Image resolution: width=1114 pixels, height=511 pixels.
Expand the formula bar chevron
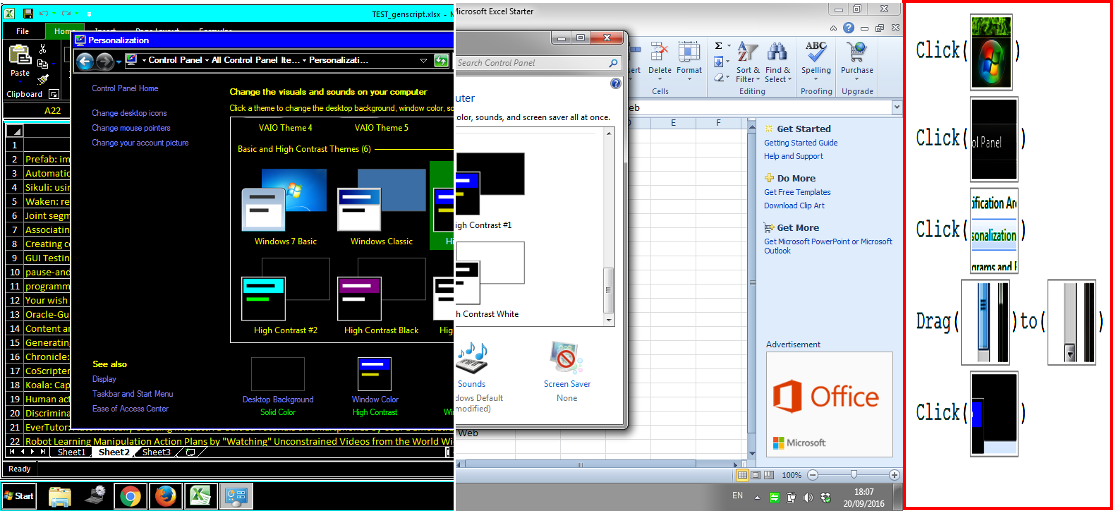pyautogui.click(x=895, y=107)
